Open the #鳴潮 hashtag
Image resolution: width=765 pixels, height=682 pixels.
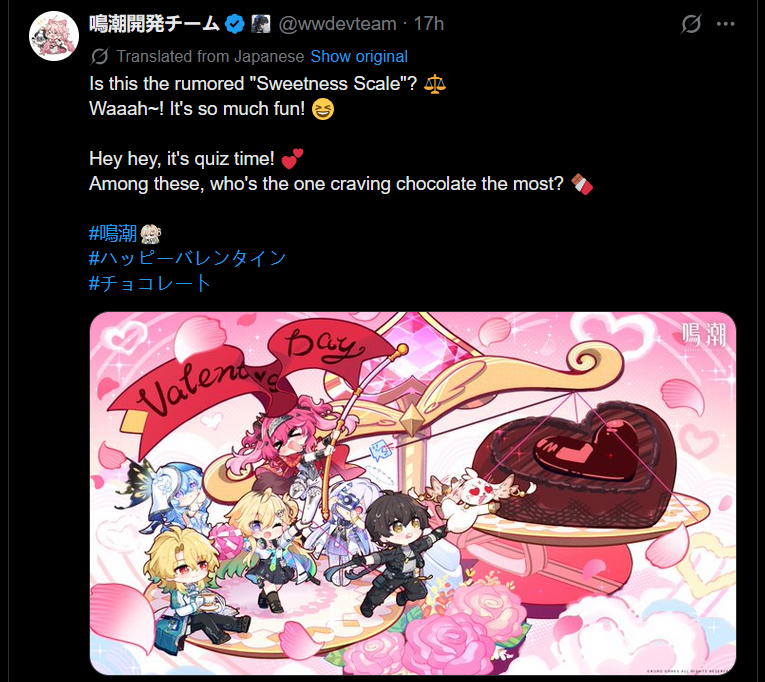point(113,234)
